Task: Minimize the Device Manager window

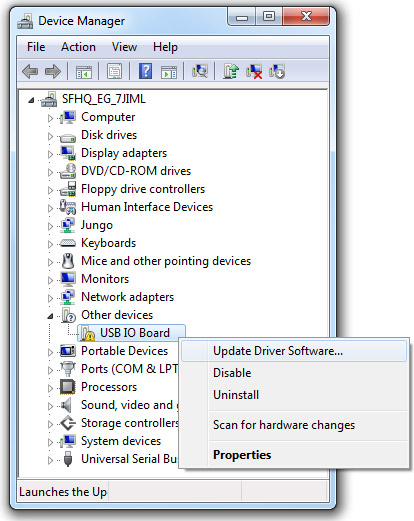Action: 242,17
